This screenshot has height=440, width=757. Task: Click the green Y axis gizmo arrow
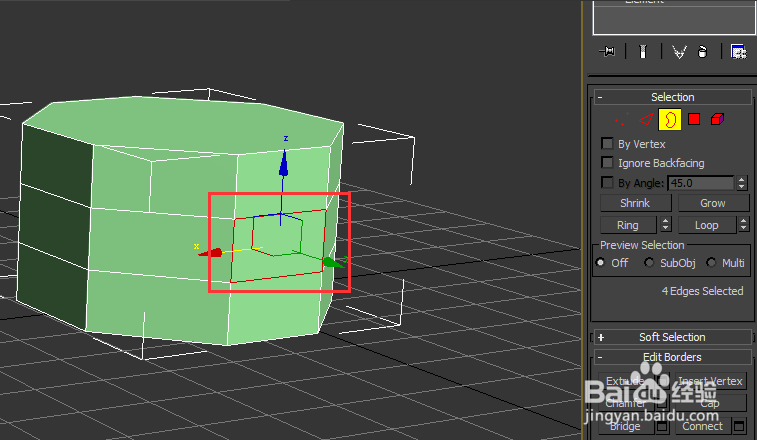pyautogui.click(x=333, y=263)
